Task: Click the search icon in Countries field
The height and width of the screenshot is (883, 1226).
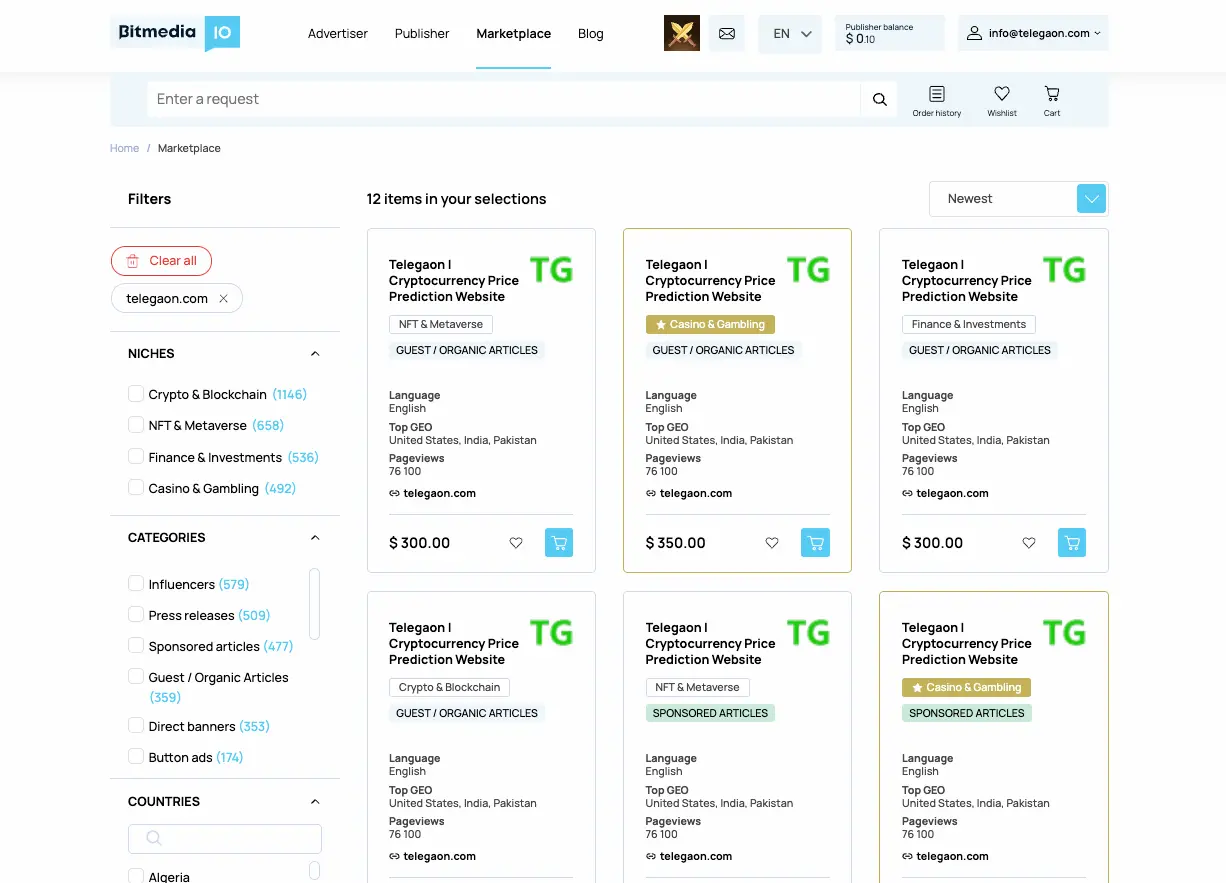Action: (154, 838)
